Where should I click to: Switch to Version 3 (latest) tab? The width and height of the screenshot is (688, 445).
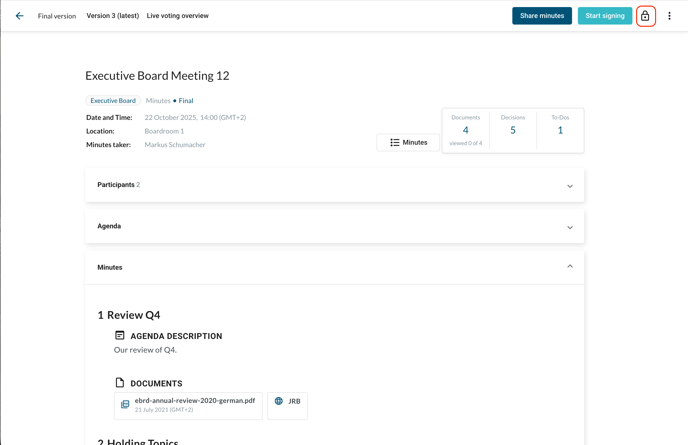tap(113, 16)
